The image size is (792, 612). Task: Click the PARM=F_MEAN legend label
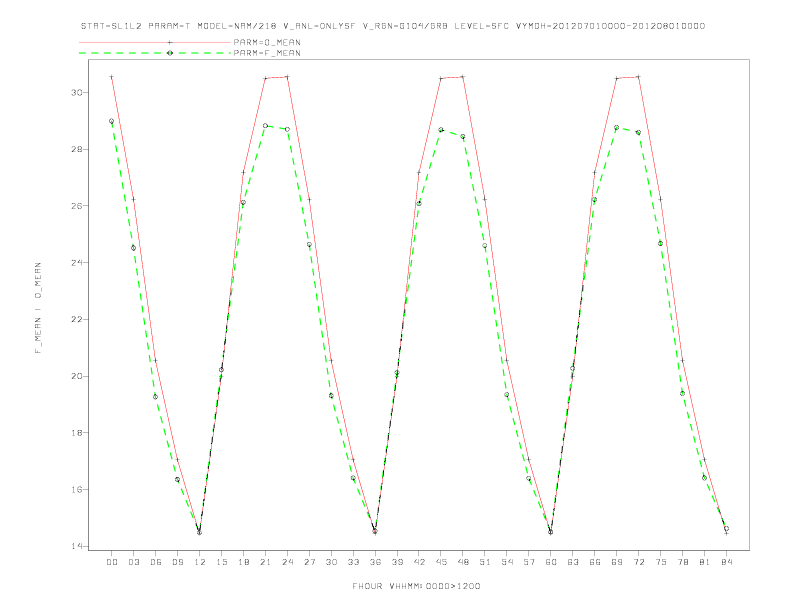(267, 53)
